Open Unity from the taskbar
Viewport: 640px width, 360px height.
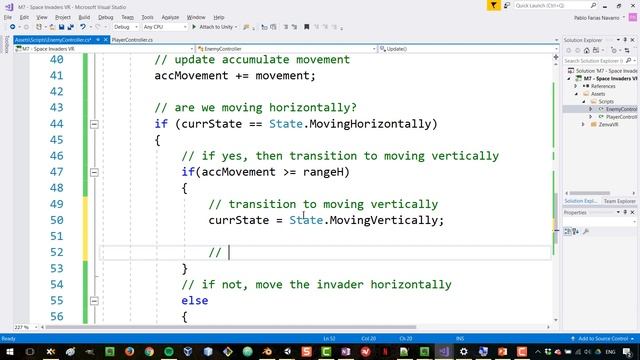(x=287, y=351)
